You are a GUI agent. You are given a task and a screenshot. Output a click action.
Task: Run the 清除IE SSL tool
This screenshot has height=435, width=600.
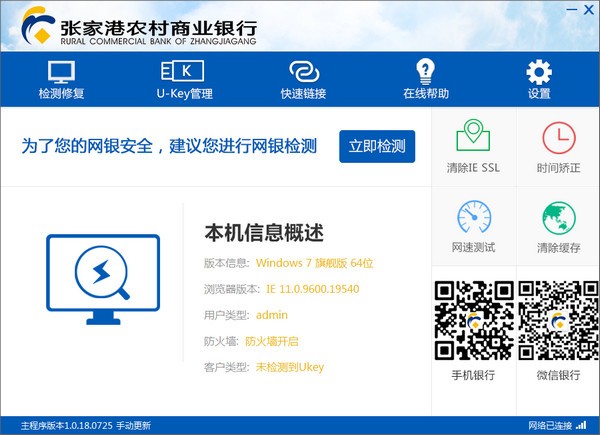(x=473, y=146)
